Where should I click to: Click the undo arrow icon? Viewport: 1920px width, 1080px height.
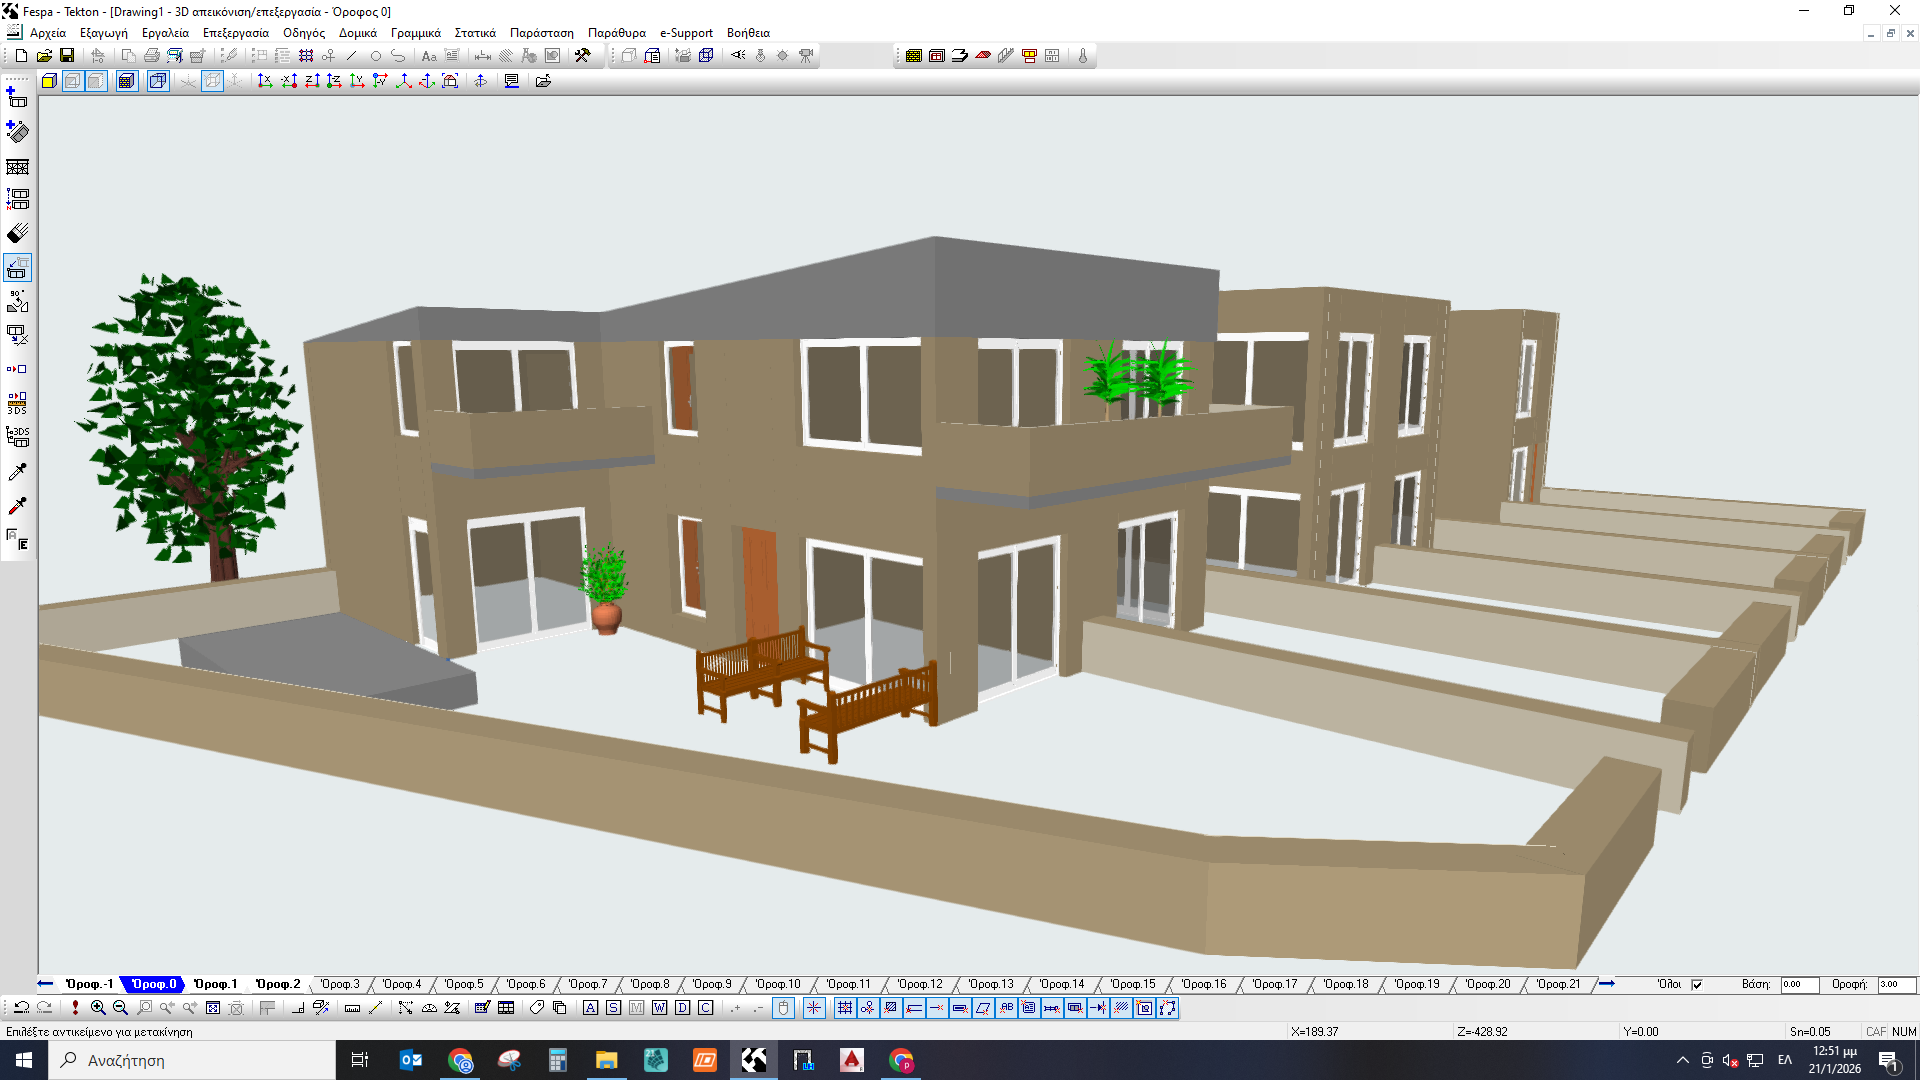pos(21,1008)
